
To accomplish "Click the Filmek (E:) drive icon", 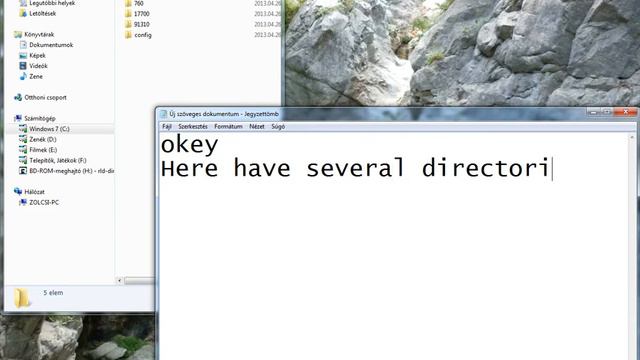I will point(23,150).
